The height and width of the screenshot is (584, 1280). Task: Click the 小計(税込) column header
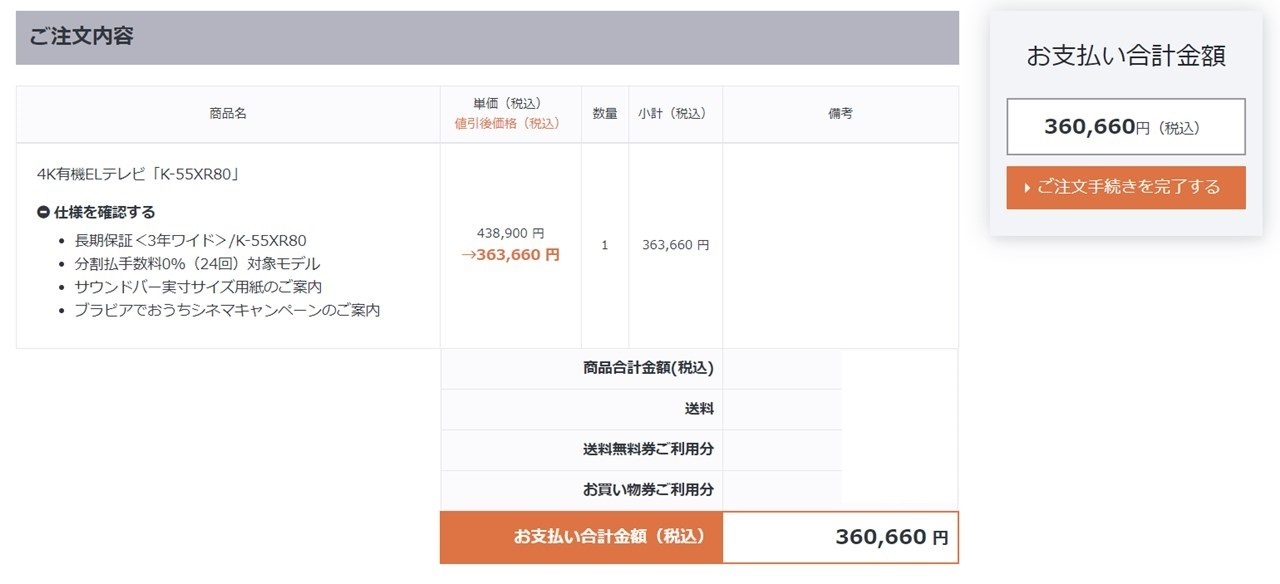pos(675,114)
